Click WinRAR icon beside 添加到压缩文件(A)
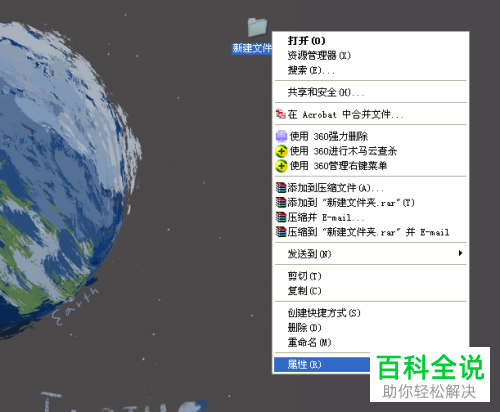Image resolution: width=500 pixels, height=412 pixels. [281, 188]
